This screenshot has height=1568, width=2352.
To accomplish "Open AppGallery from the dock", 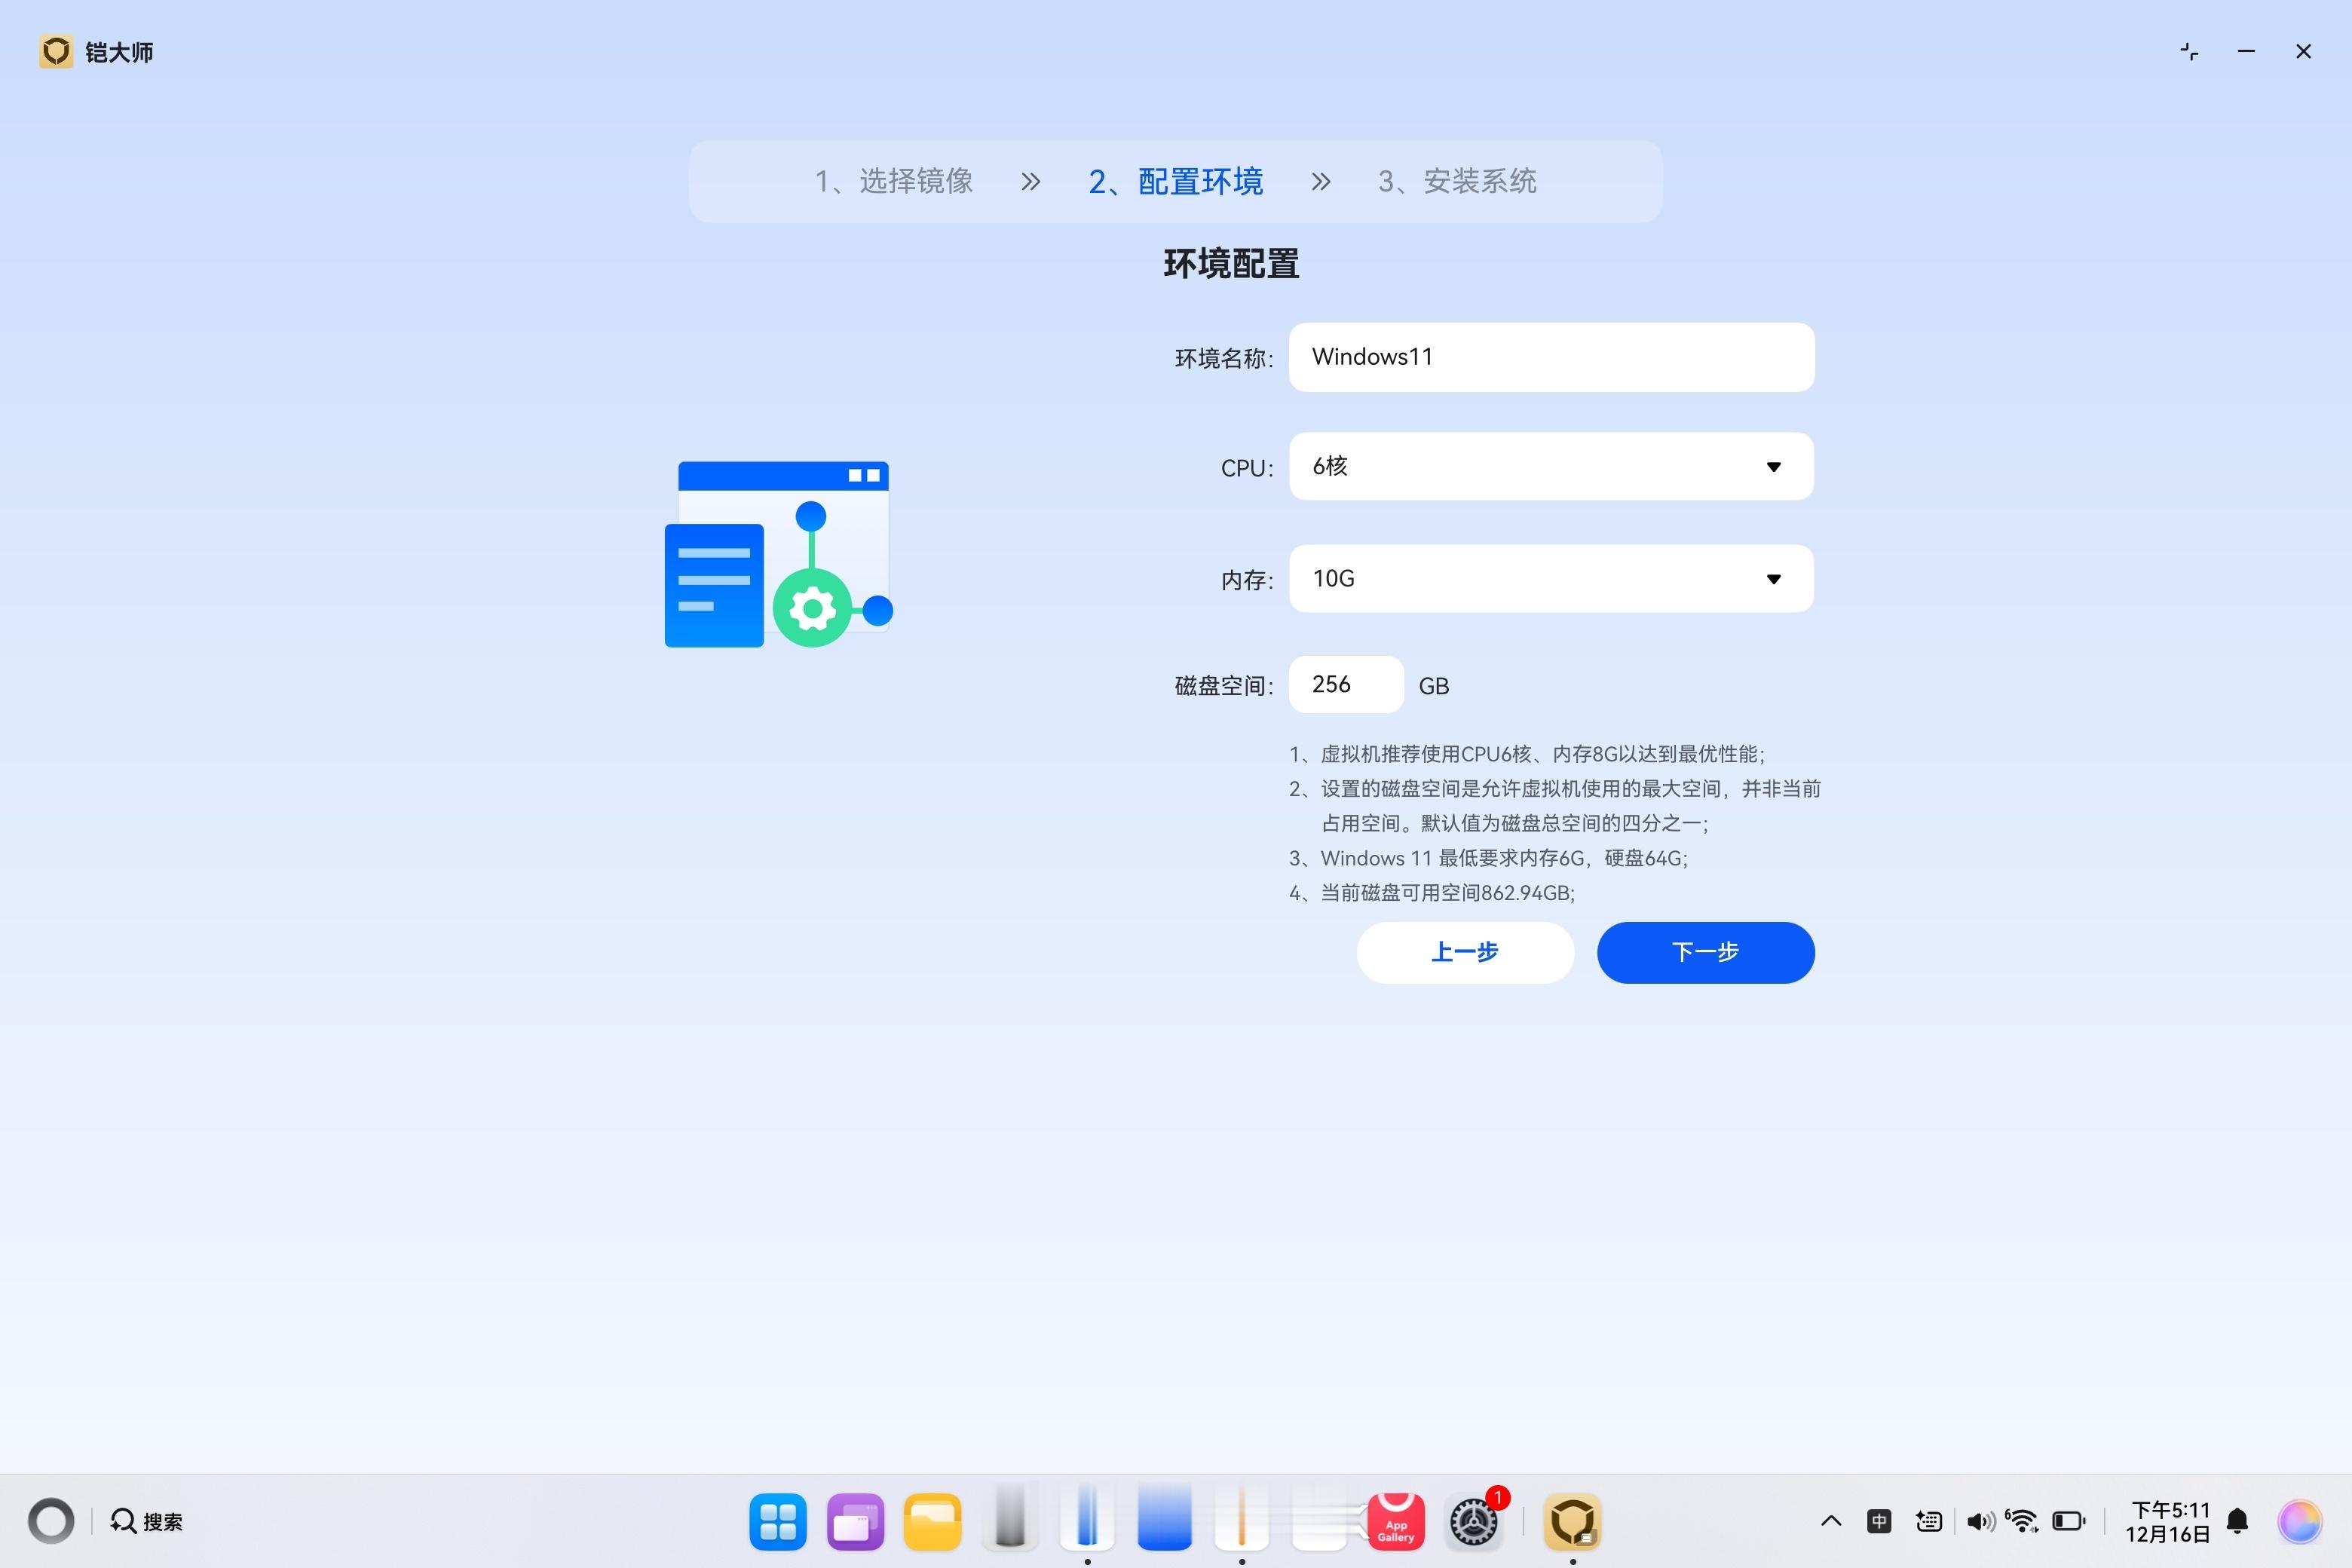I will click(1395, 1521).
